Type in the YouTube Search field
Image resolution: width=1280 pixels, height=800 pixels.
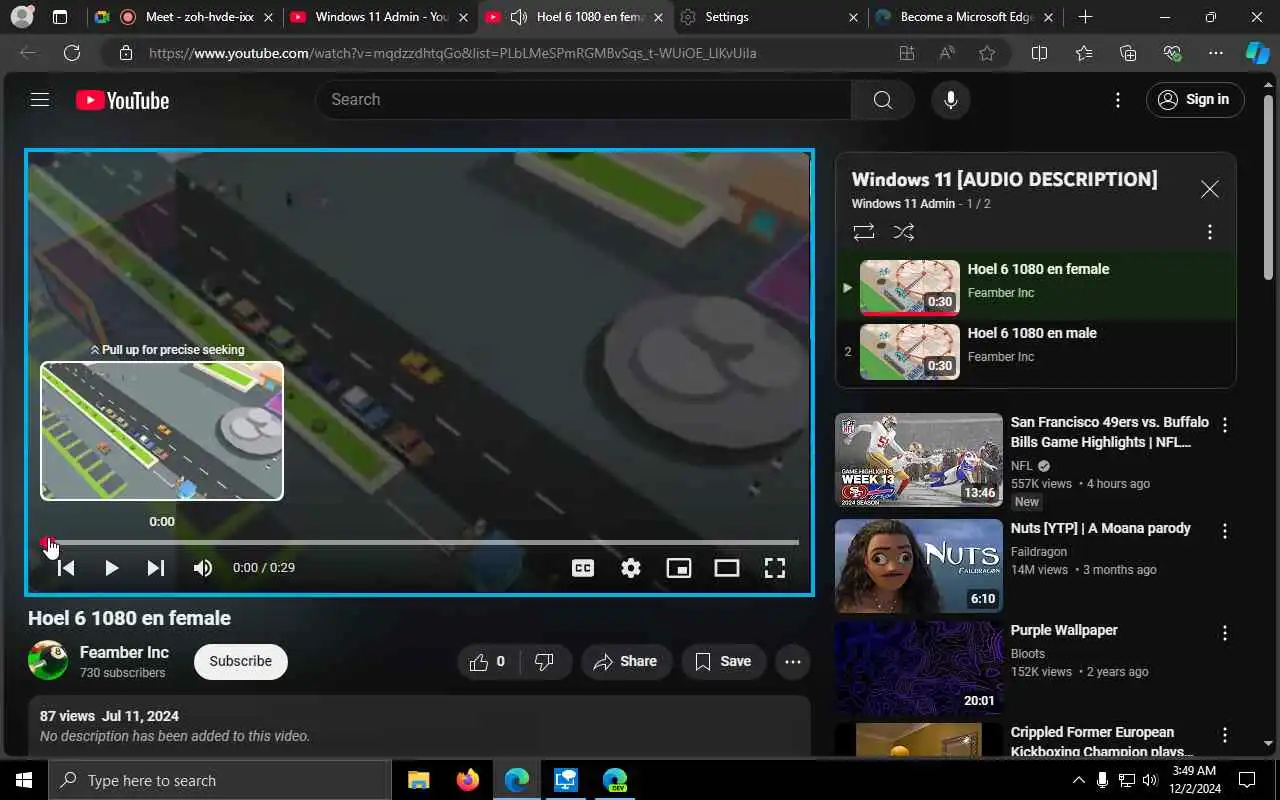click(x=583, y=100)
